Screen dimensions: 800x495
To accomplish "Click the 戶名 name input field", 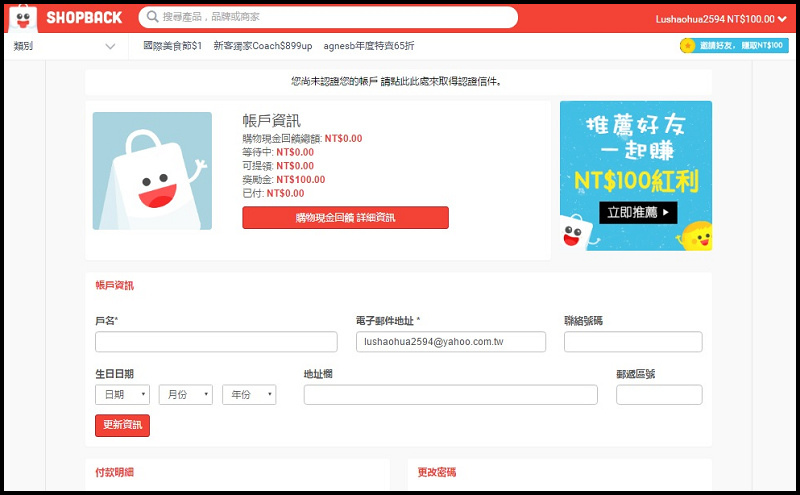I will click(216, 341).
